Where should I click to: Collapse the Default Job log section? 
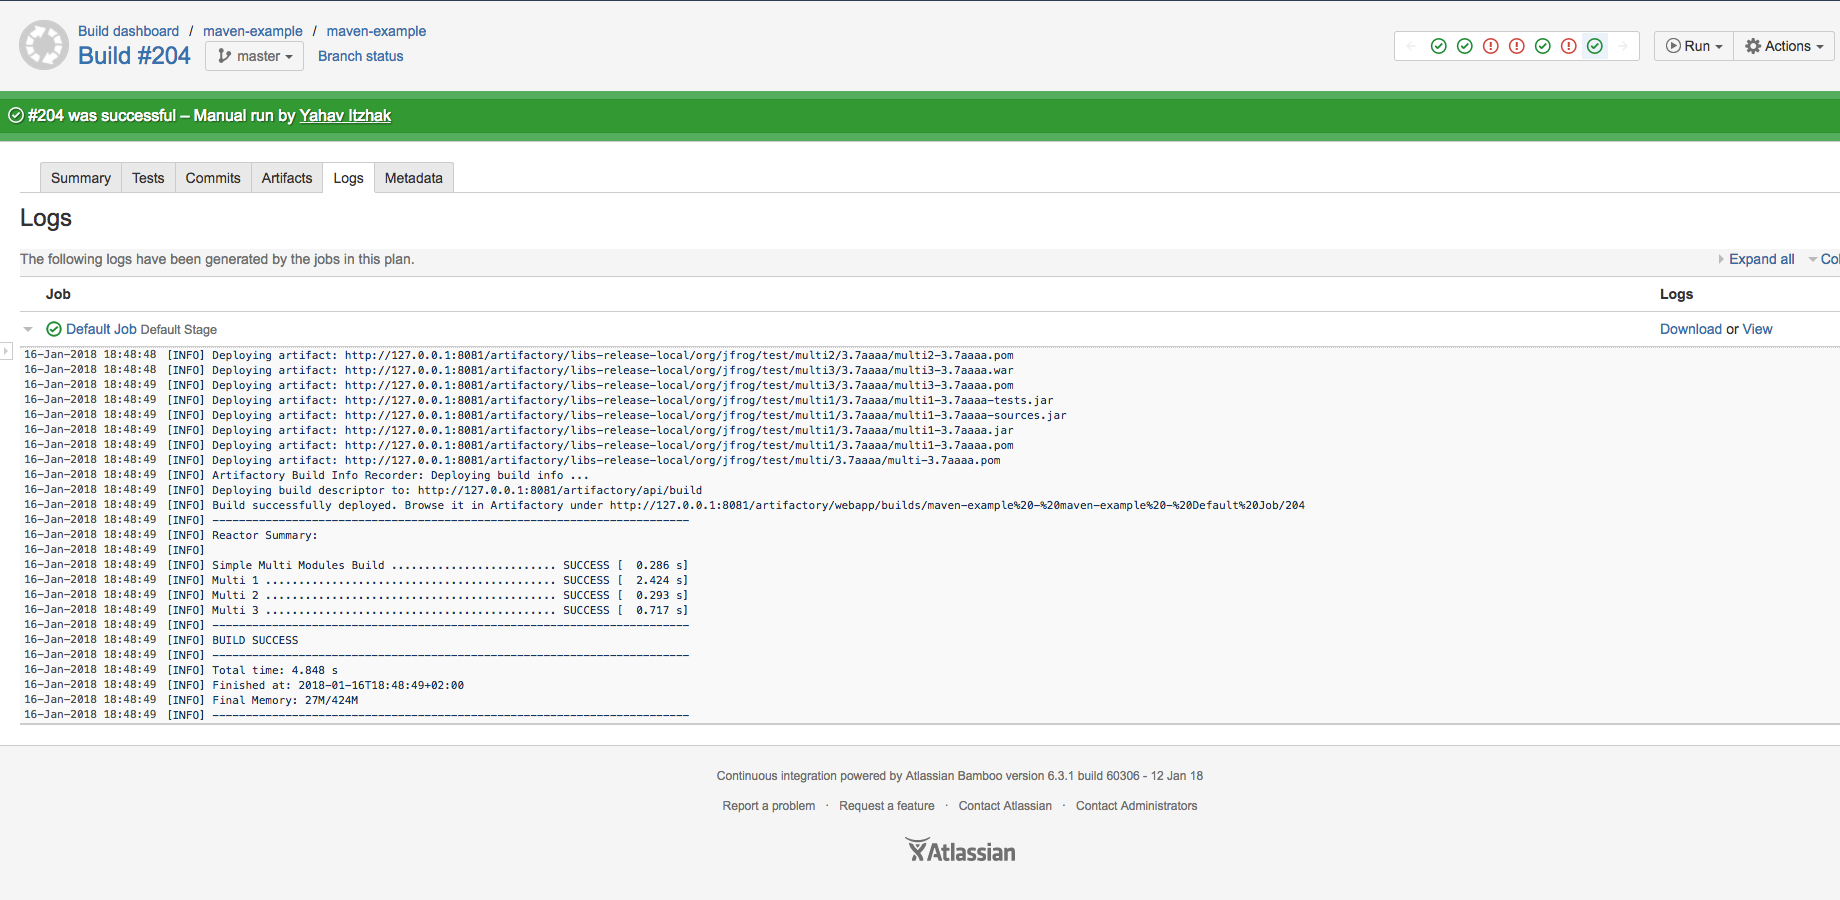pyautogui.click(x=28, y=329)
